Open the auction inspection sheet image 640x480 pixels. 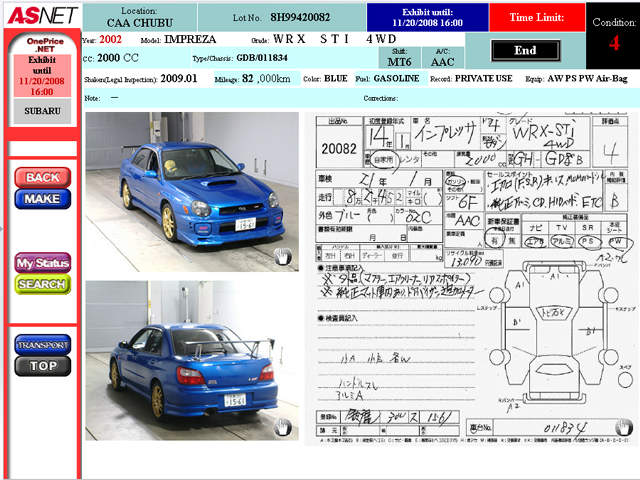pos(473,279)
